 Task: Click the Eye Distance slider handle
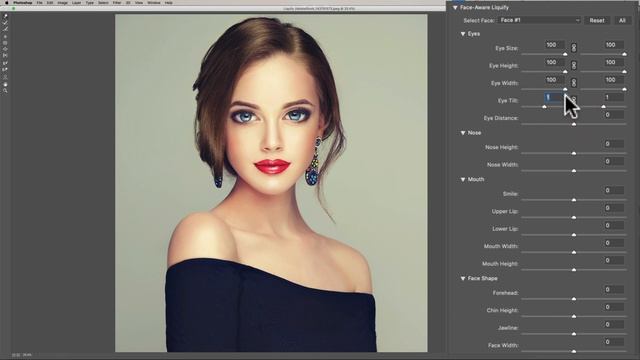[574, 124]
